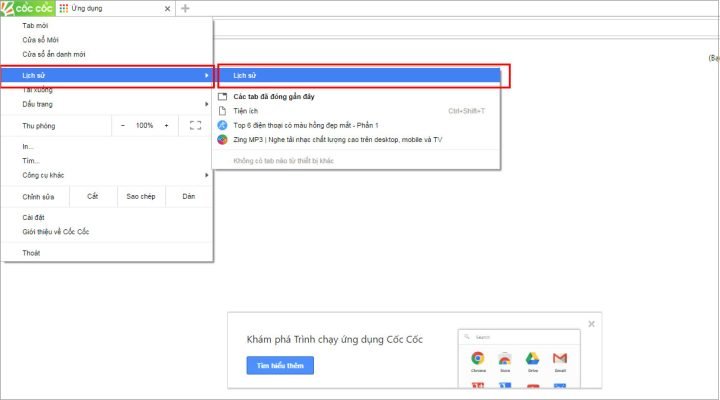The width and height of the screenshot is (720, 400).
Task: Click the Tìm hiểu thêm button
Action: click(x=280, y=366)
